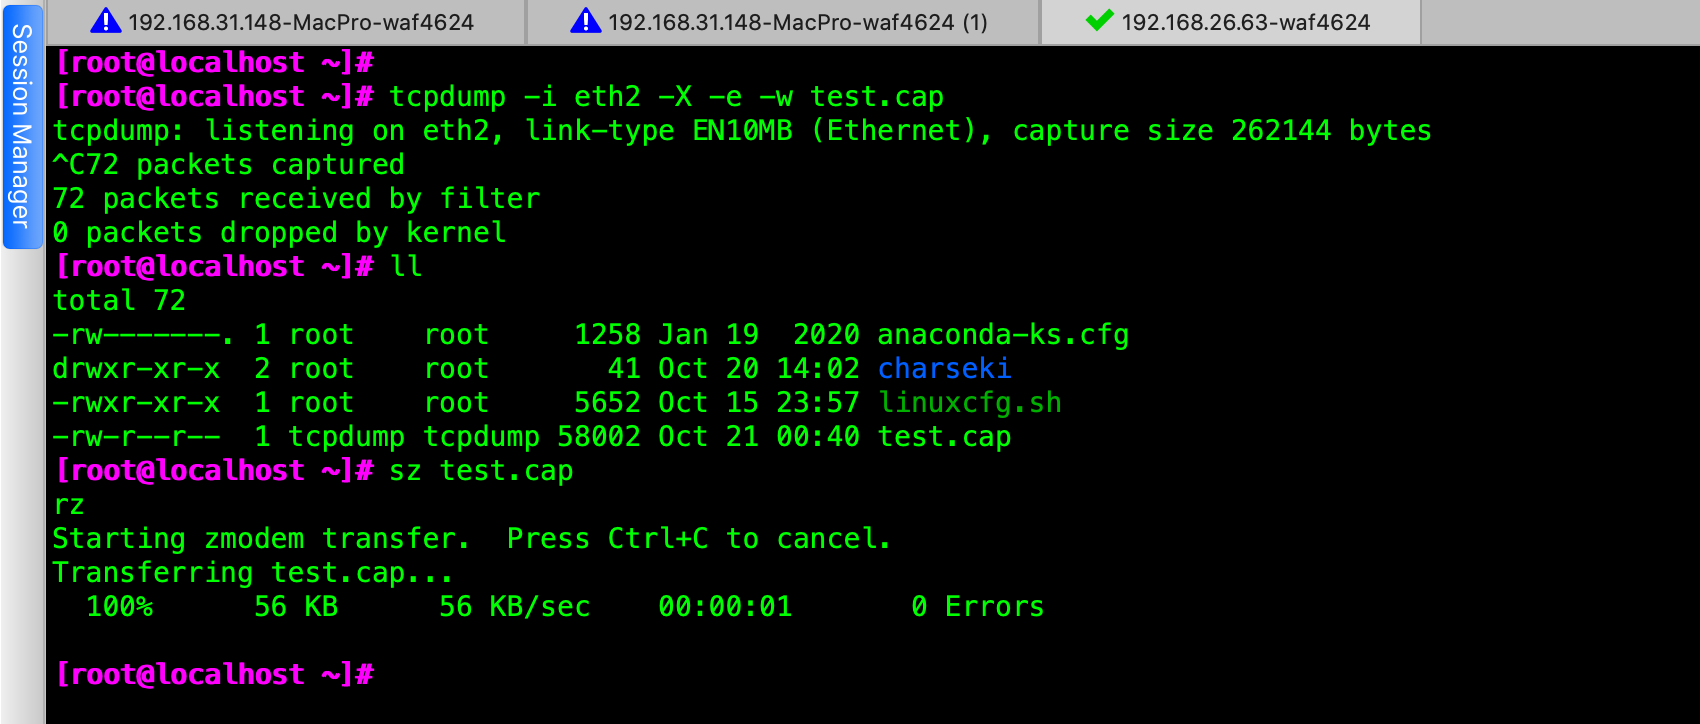Click the 0 Errors transfer status text
Image resolution: width=1700 pixels, height=724 pixels.
point(977,607)
